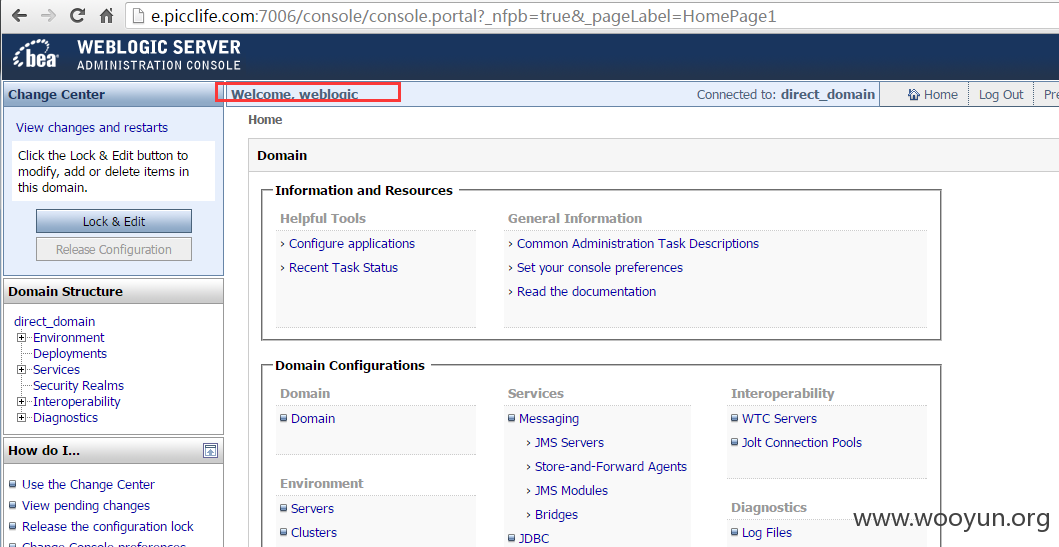Click the bullet icon beside Jolt Connection Pools
The image size is (1059, 547).
point(735,442)
